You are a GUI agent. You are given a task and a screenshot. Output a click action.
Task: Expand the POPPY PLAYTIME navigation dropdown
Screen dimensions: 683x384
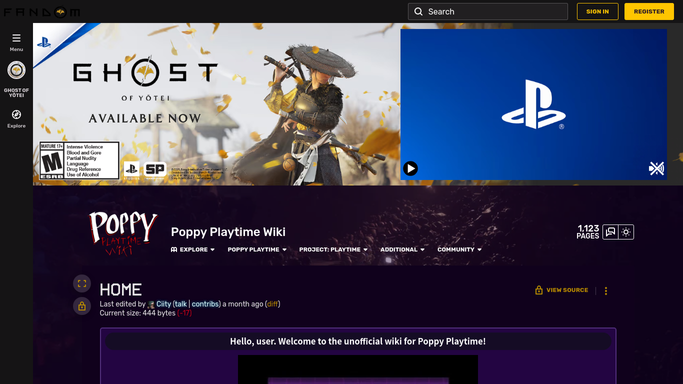pos(257,249)
